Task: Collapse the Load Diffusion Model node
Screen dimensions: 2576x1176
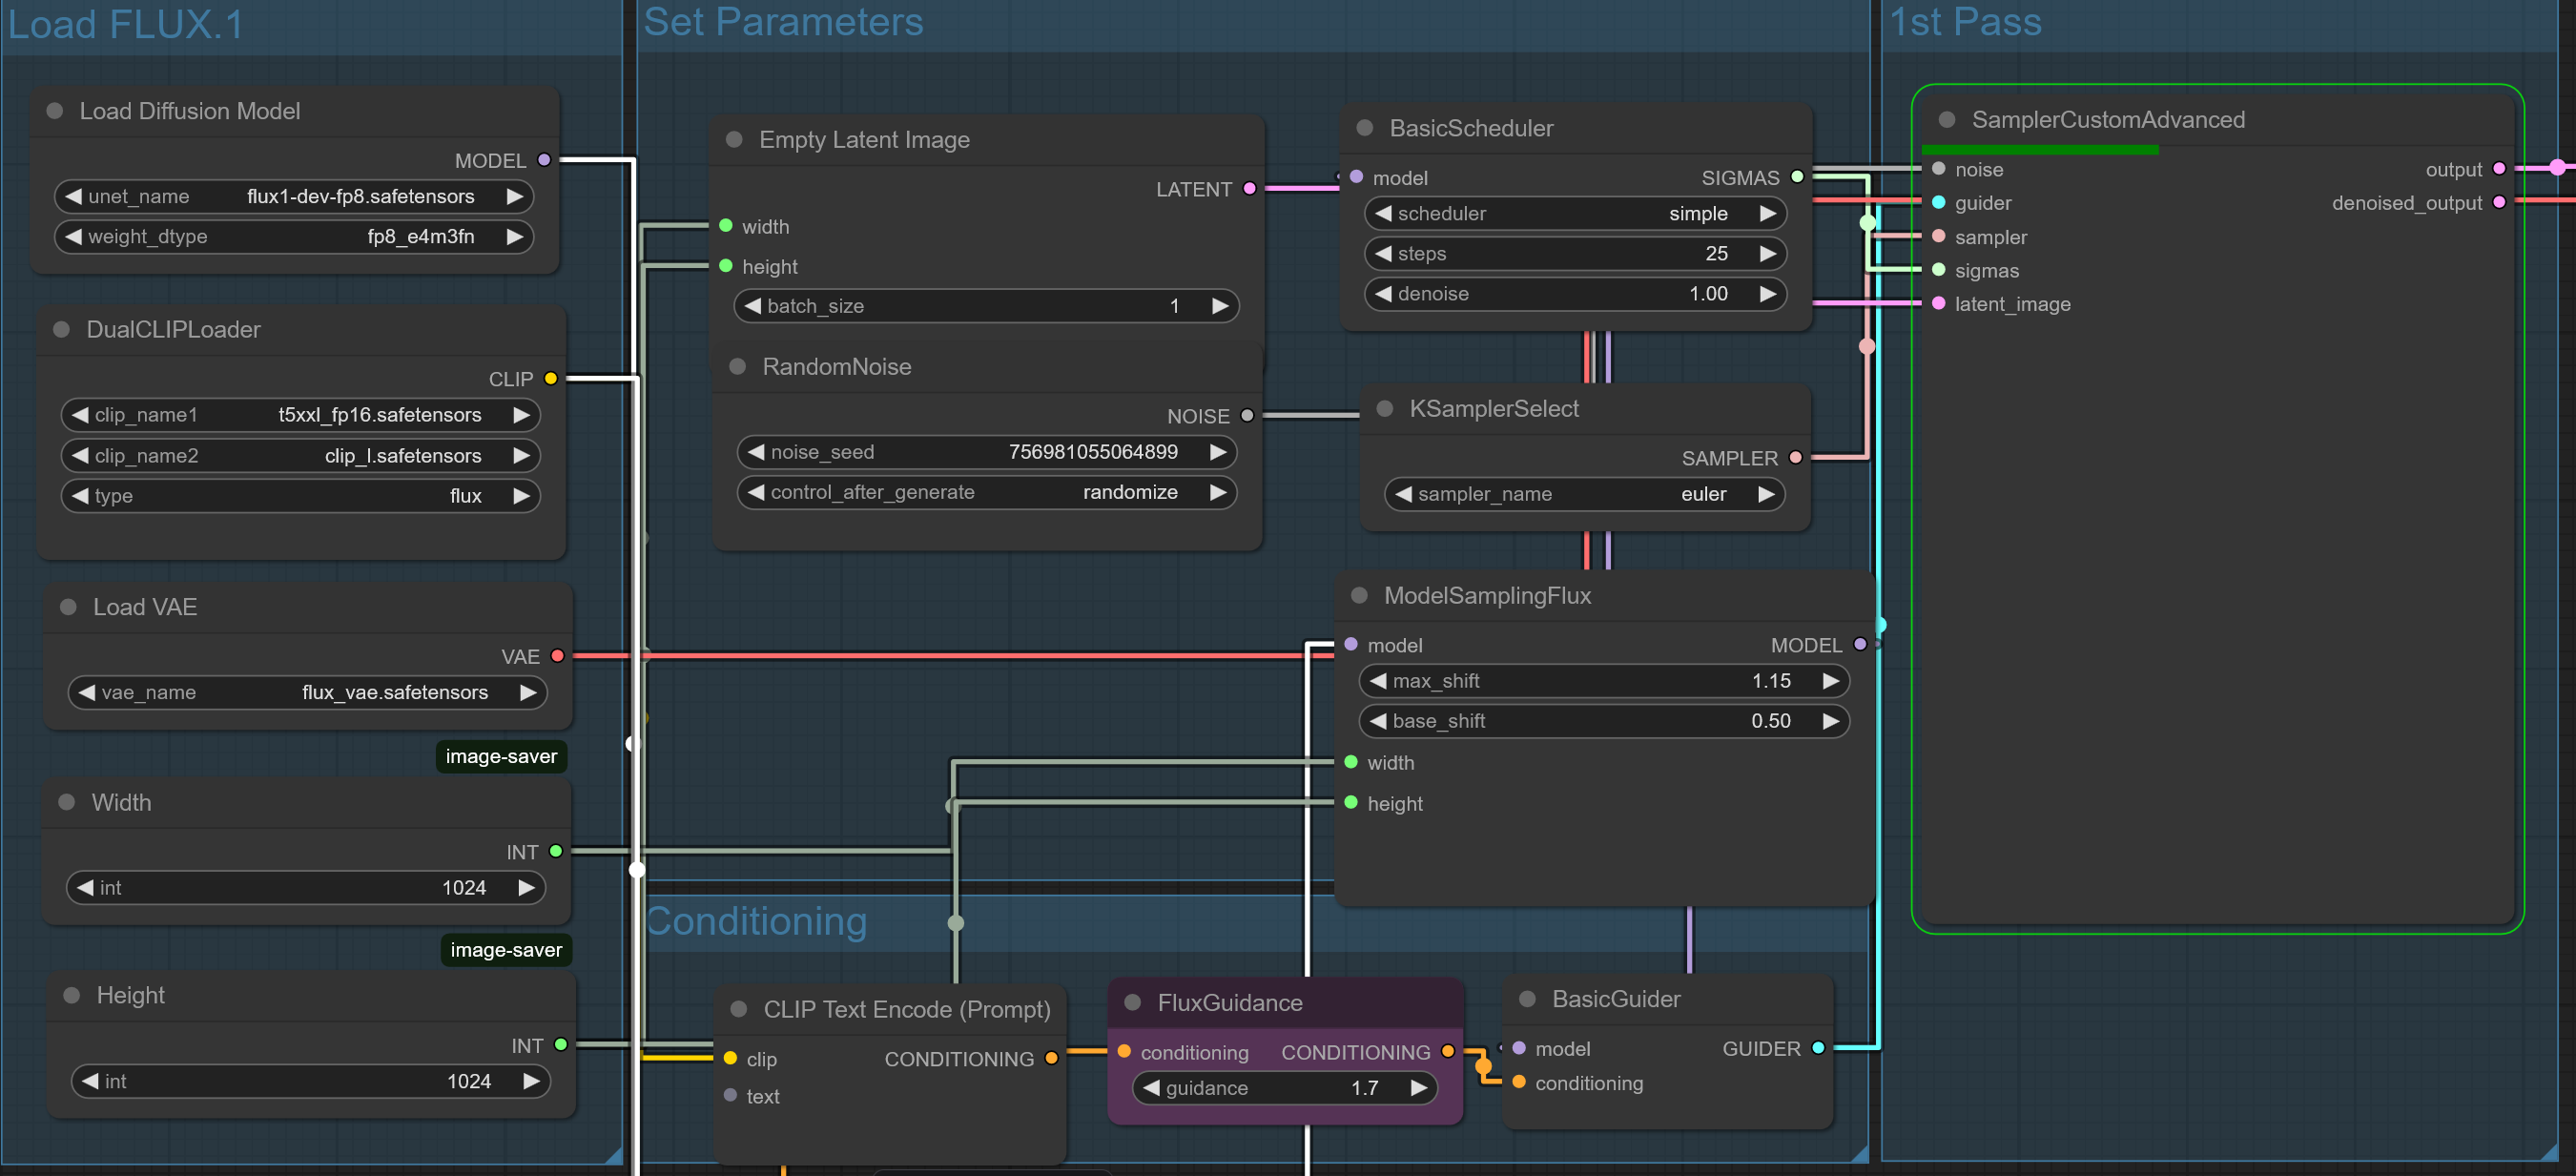Action: 55,111
